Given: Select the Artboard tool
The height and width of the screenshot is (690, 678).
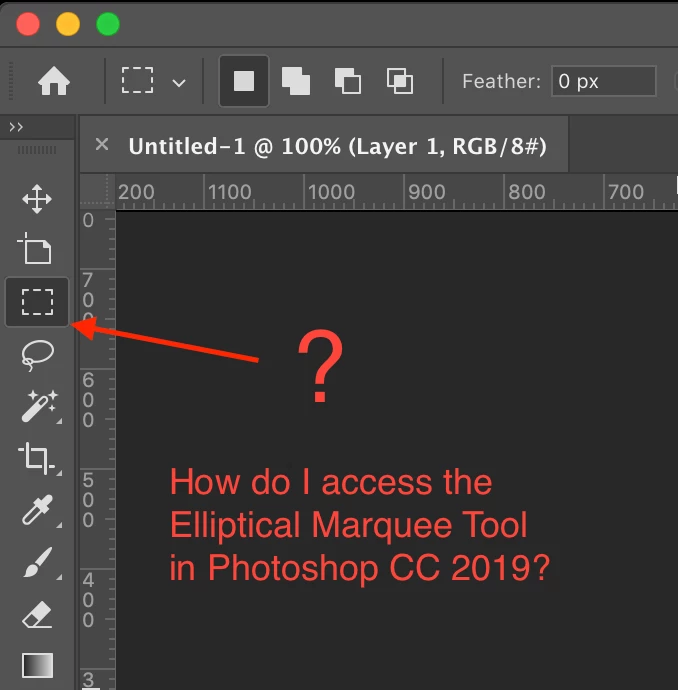Looking at the screenshot, I should click(x=35, y=249).
